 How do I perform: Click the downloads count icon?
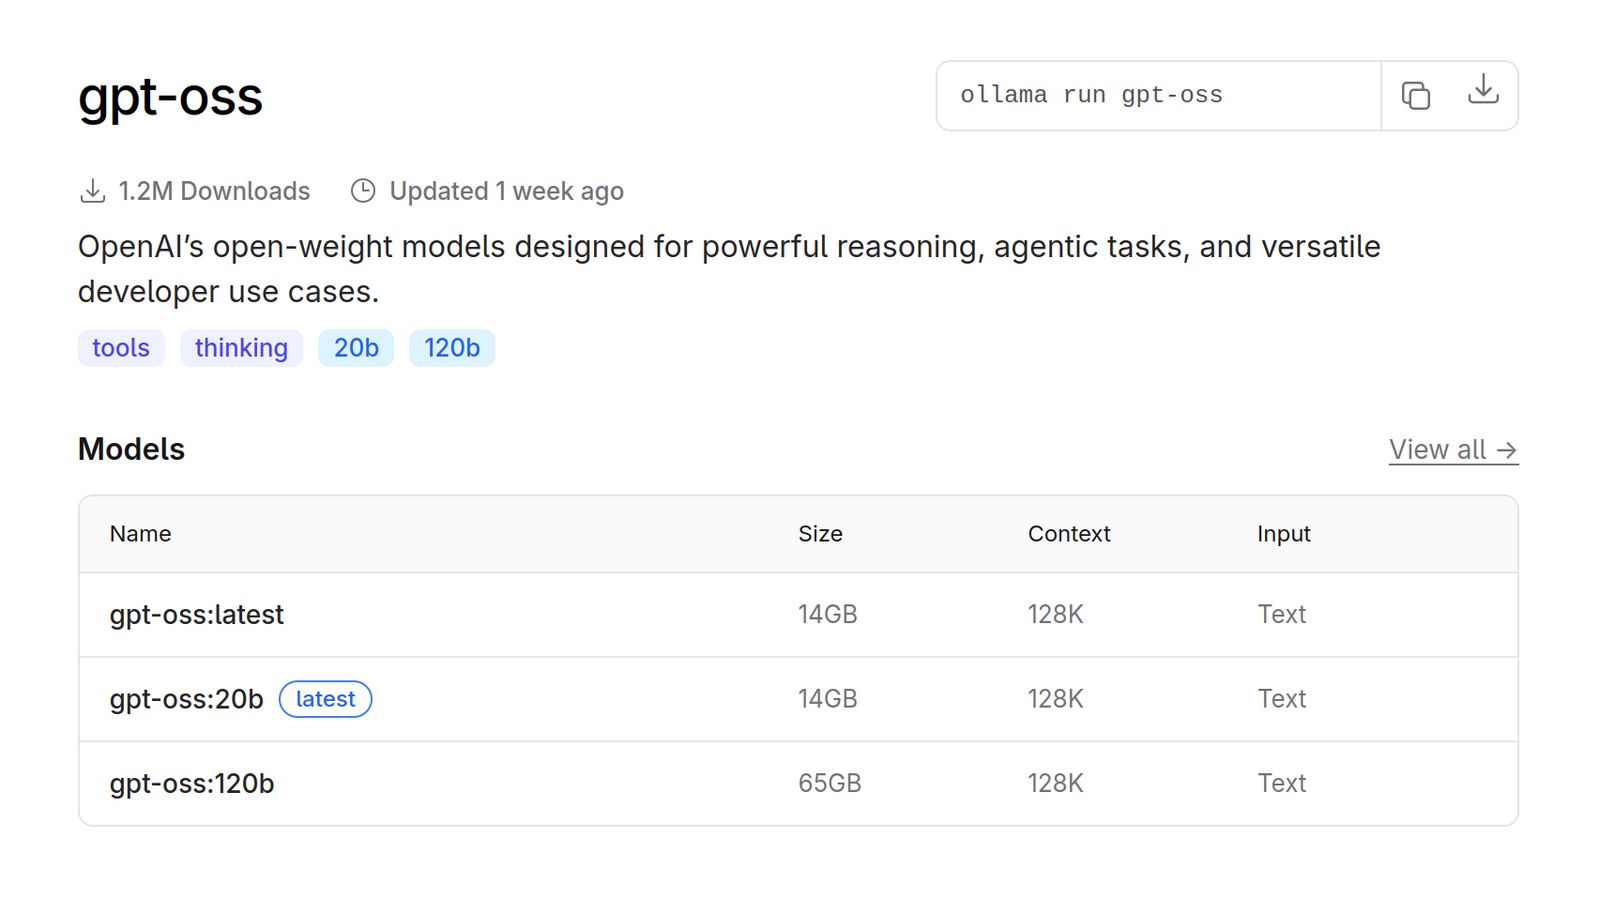coord(92,191)
